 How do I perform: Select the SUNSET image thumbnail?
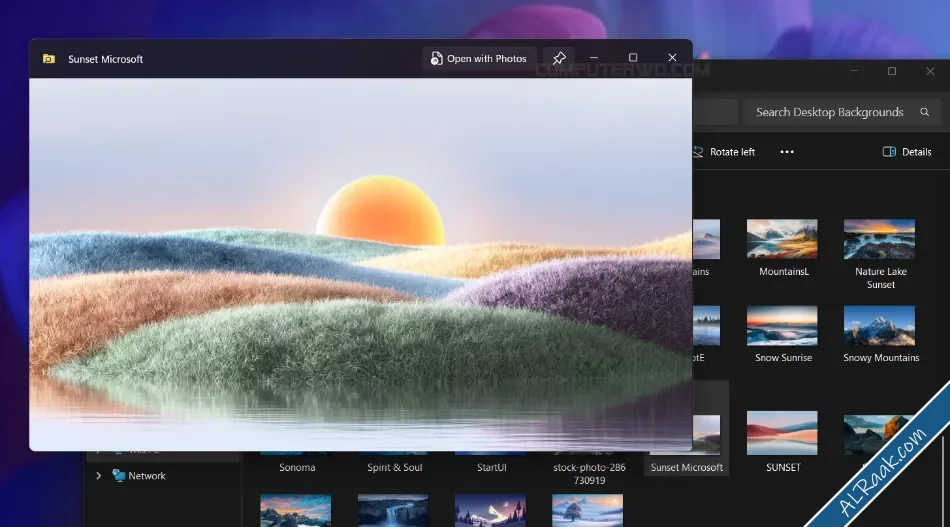(x=782, y=433)
